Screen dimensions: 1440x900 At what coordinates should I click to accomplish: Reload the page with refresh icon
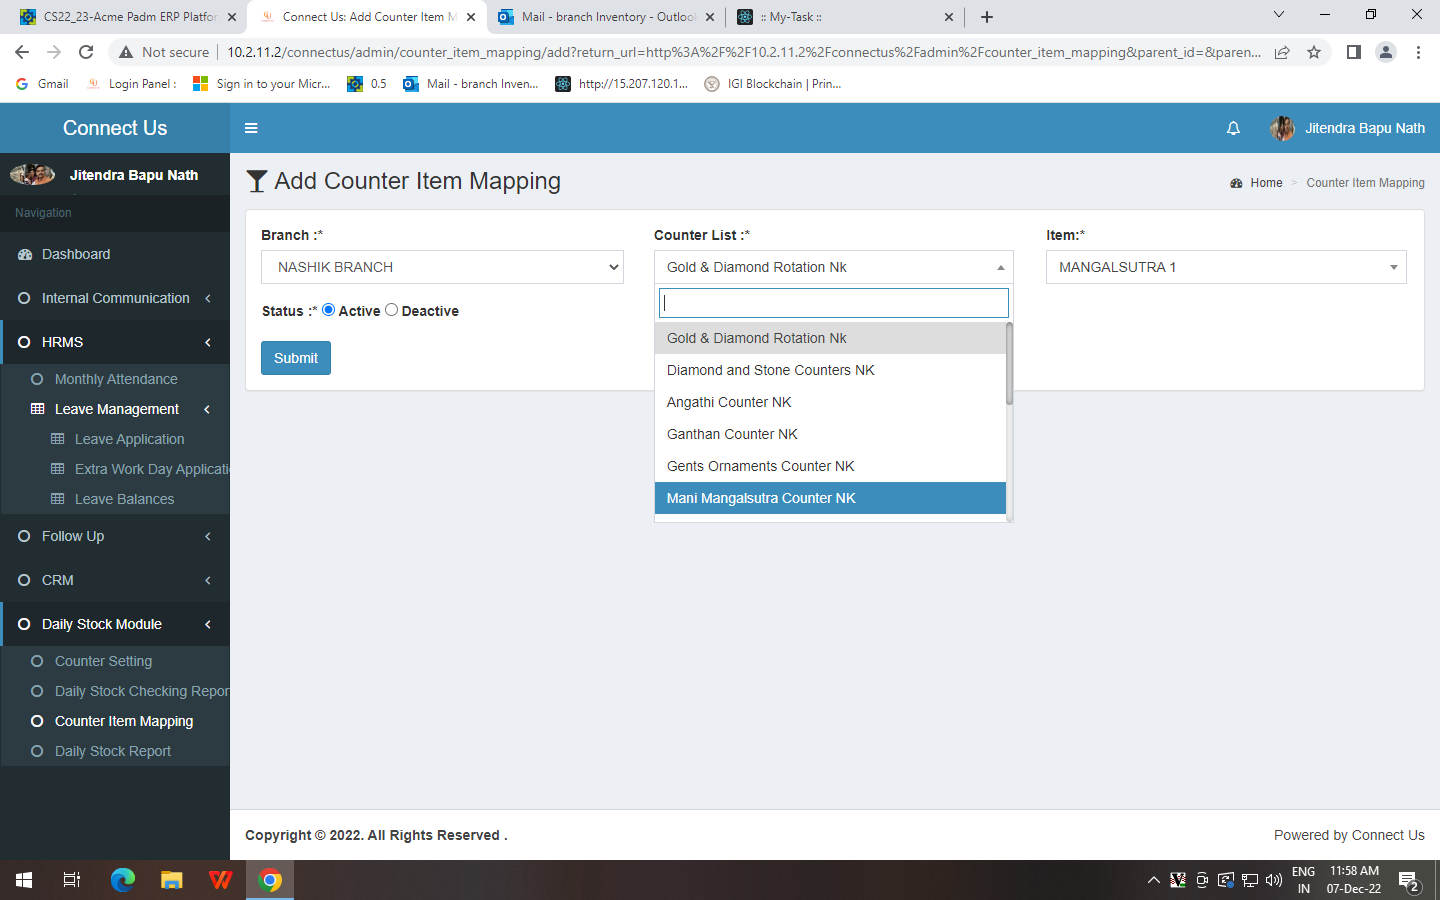(86, 52)
